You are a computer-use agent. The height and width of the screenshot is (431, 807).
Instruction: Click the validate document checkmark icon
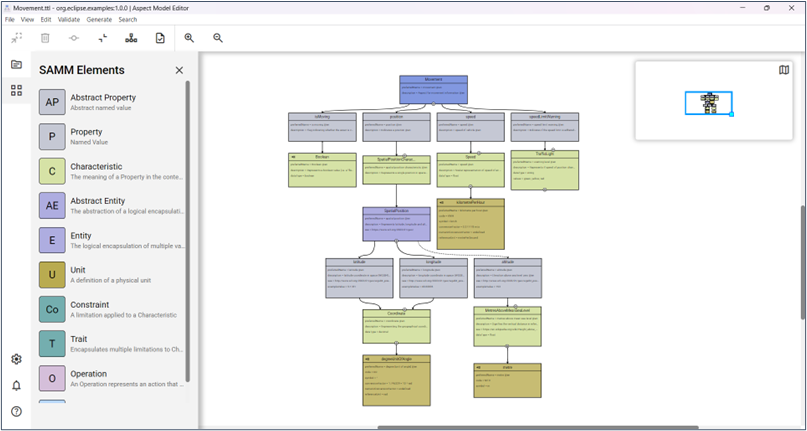click(x=160, y=38)
